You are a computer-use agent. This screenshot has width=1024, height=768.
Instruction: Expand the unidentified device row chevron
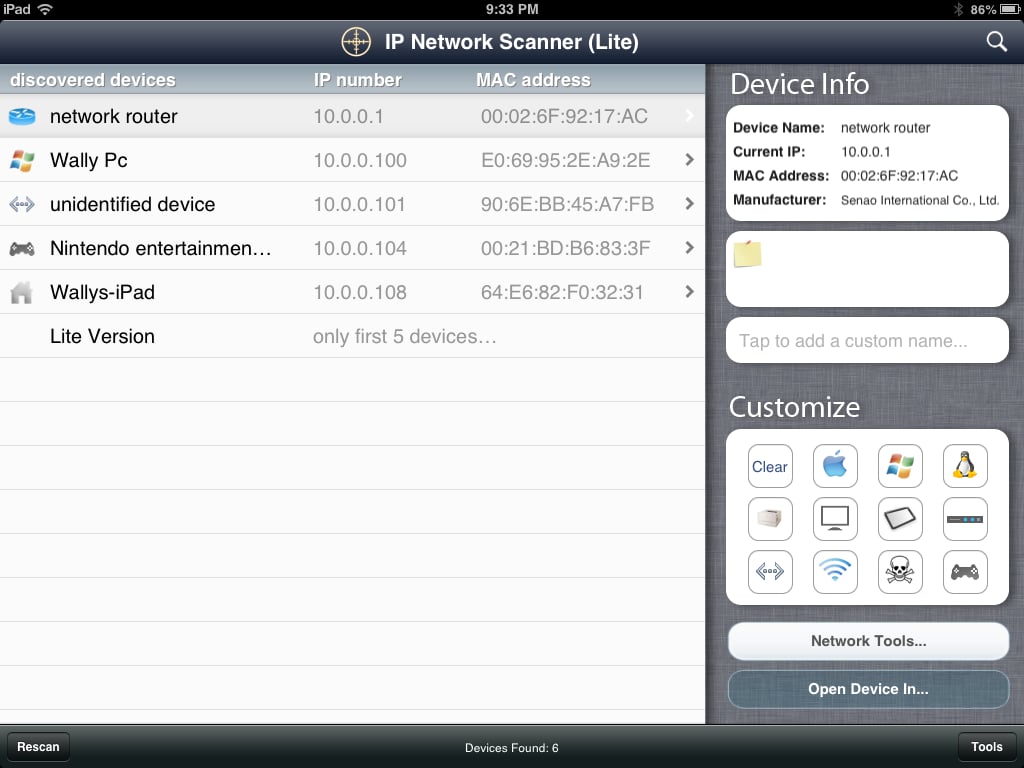(x=690, y=204)
